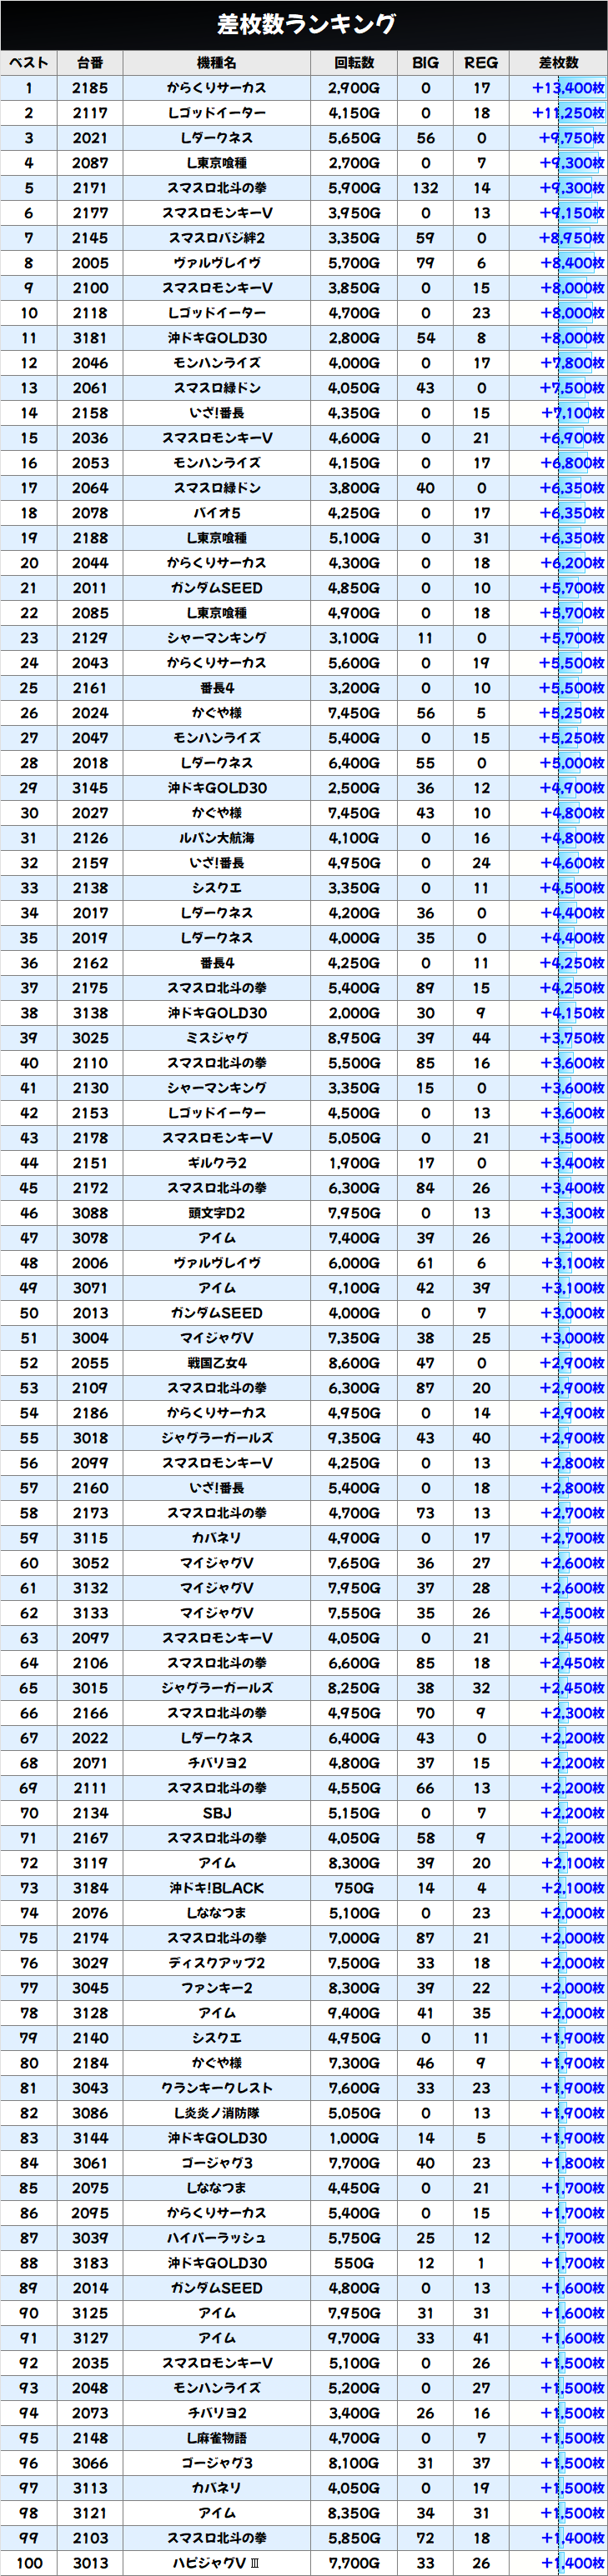Select L炎炎ノ消防隊 machine name
Image resolution: width=608 pixels, height=2576 pixels.
pos(217,2113)
